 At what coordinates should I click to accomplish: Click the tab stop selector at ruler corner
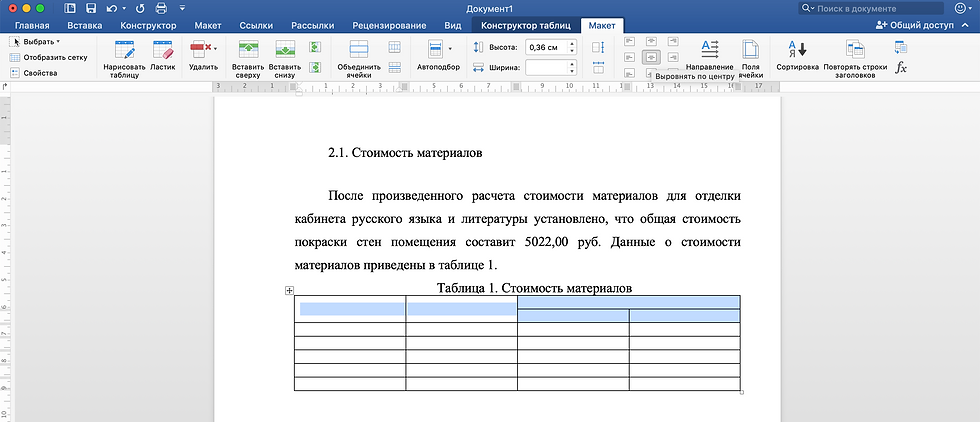(5, 86)
